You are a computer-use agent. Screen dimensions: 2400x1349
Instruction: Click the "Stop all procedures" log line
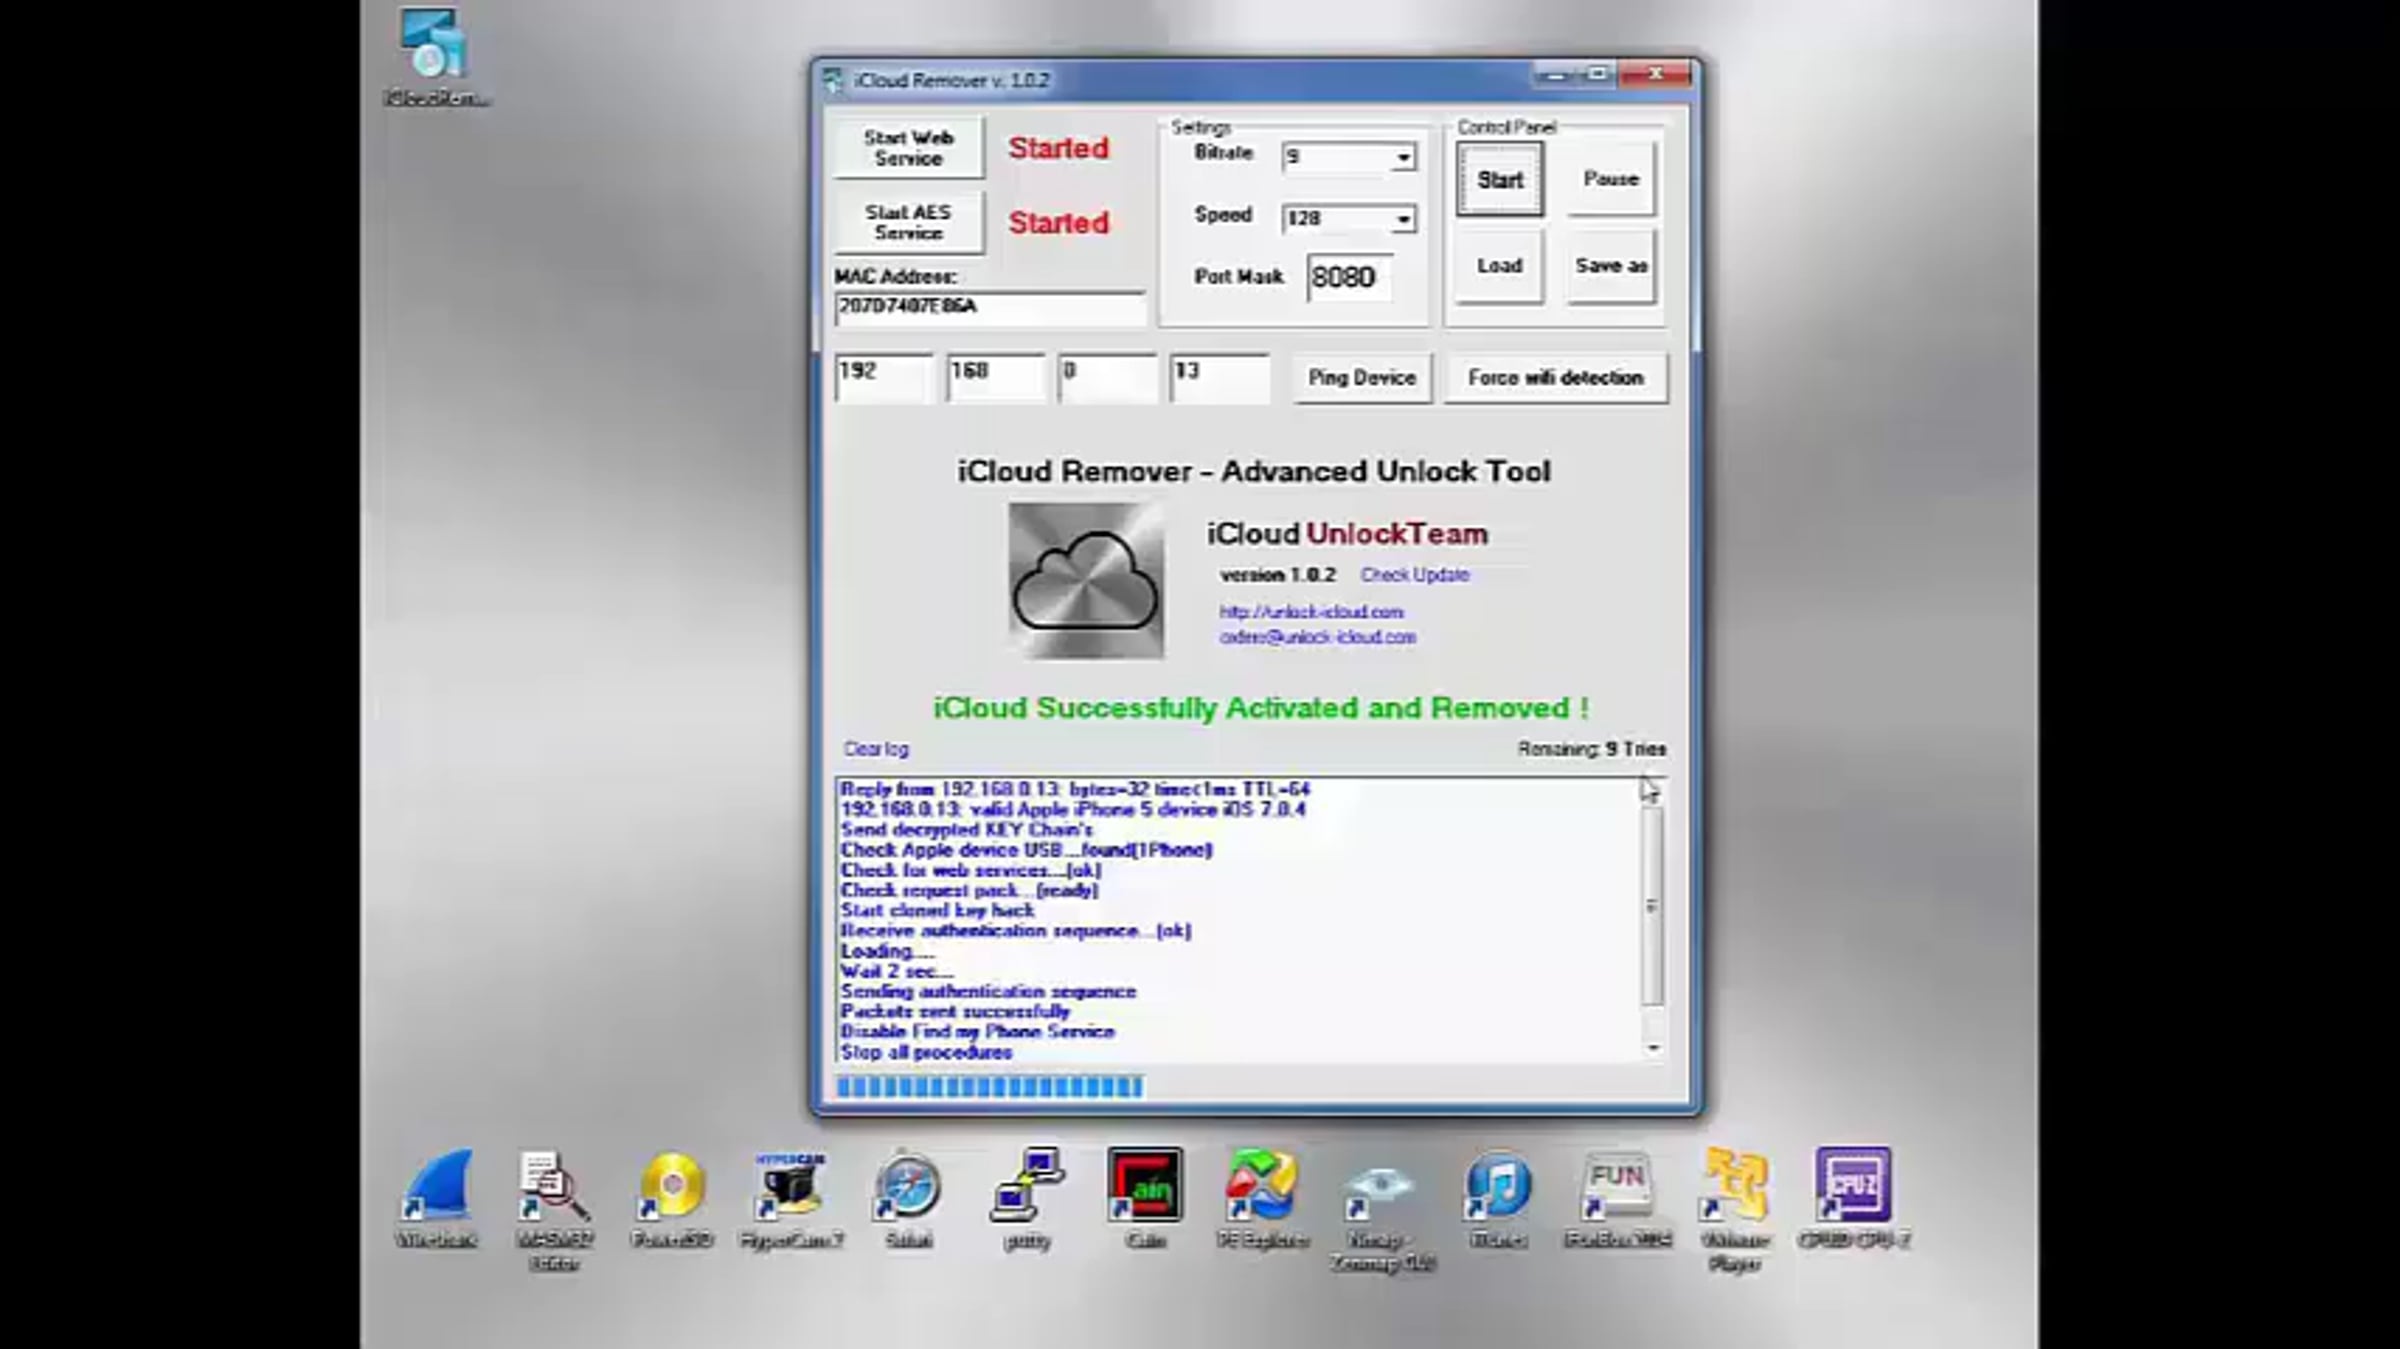click(x=926, y=1052)
